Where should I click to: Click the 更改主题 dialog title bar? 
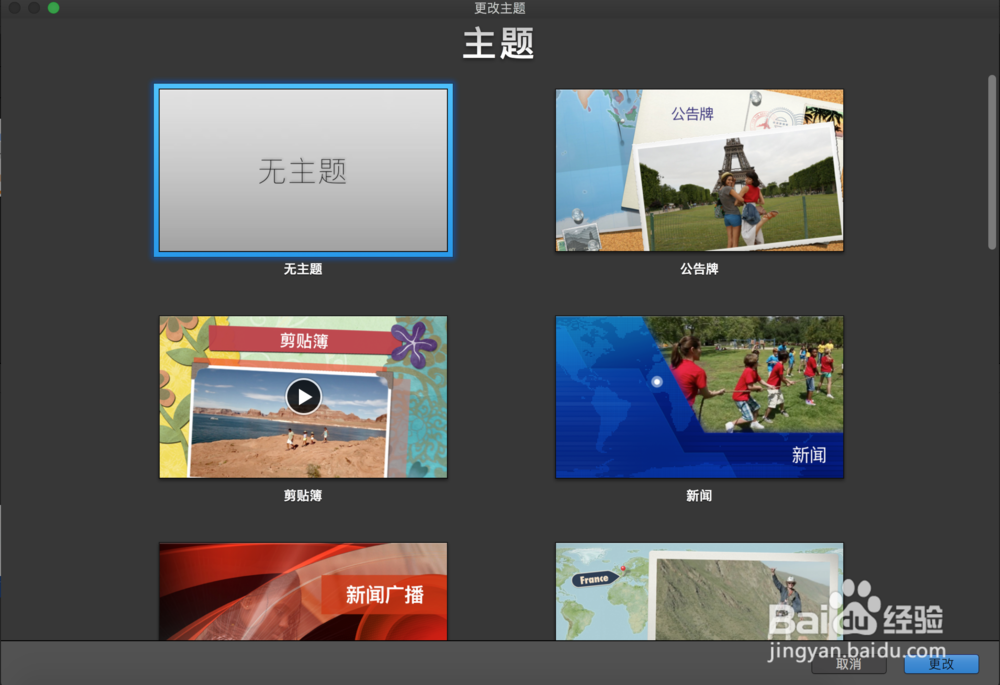(x=499, y=9)
